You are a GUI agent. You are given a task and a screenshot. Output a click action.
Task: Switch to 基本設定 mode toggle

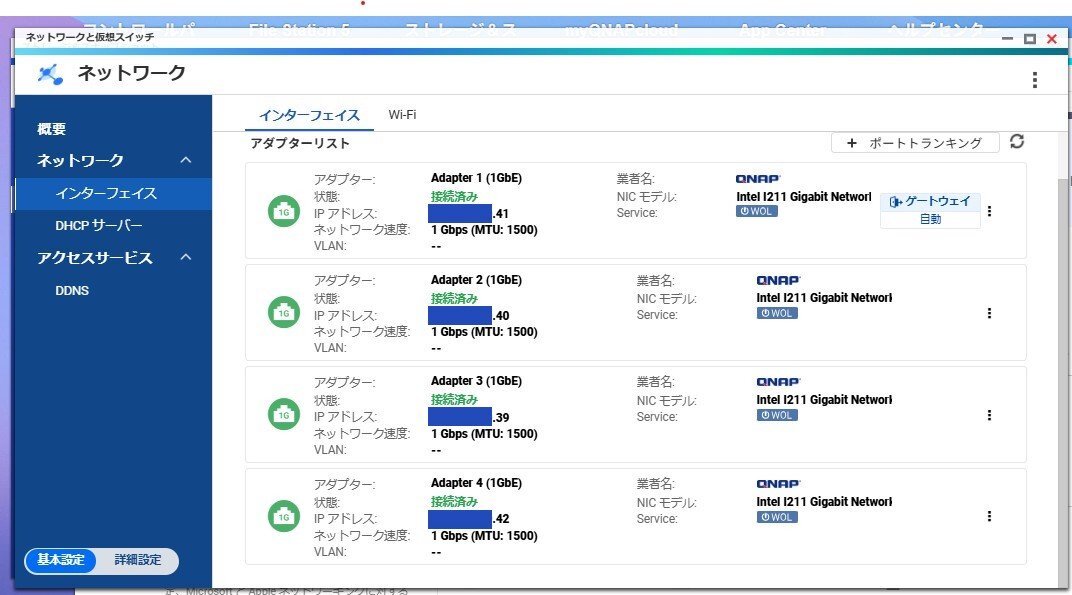coord(61,560)
